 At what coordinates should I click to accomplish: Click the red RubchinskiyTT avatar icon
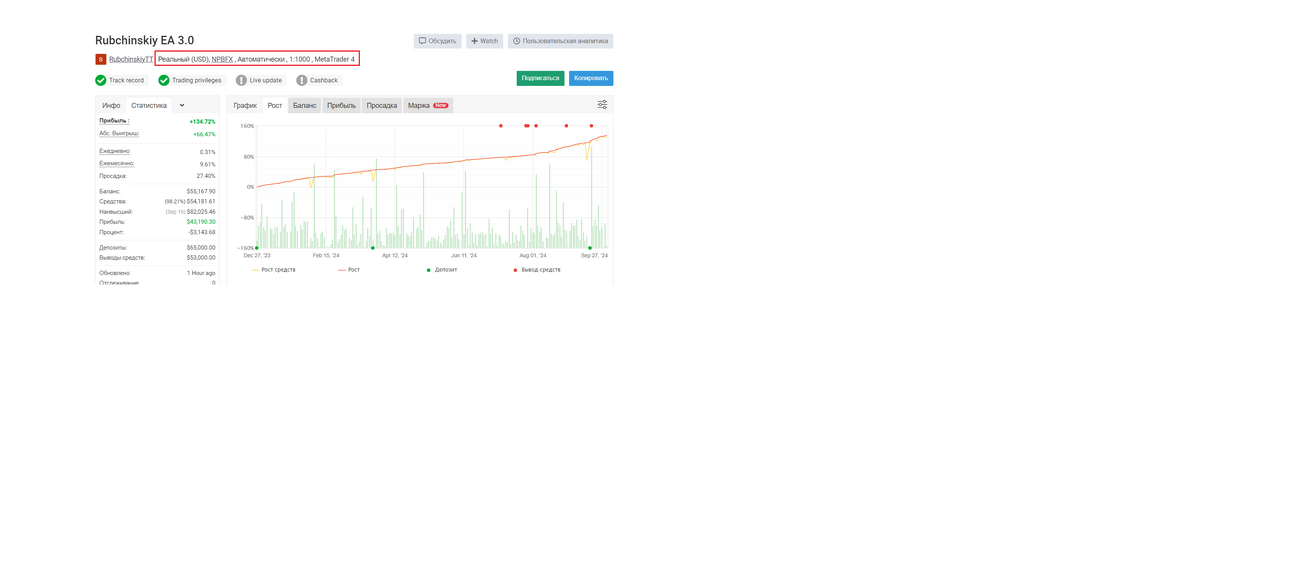click(x=101, y=59)
